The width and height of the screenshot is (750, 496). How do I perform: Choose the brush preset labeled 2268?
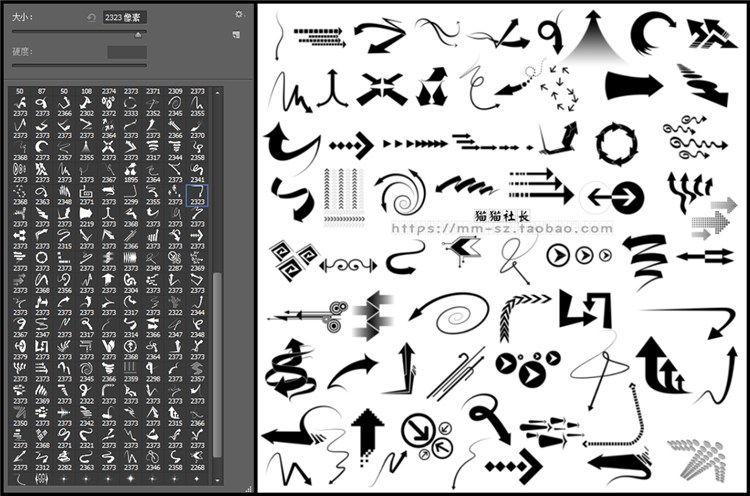point(197,457)
